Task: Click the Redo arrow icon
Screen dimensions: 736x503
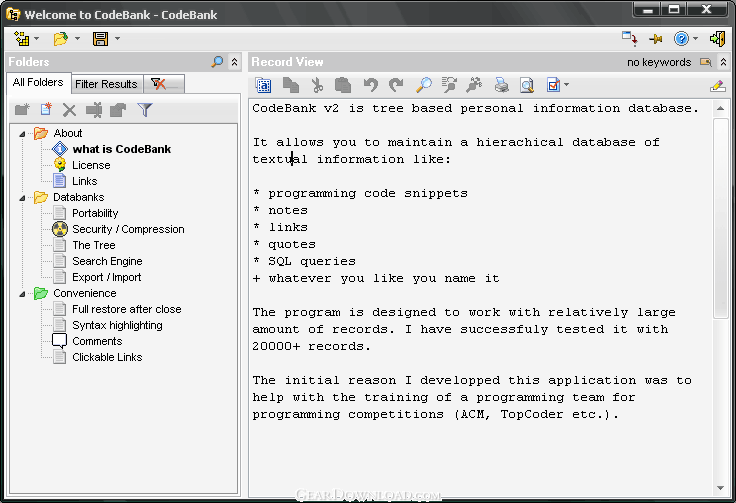Action: point(396,85)
